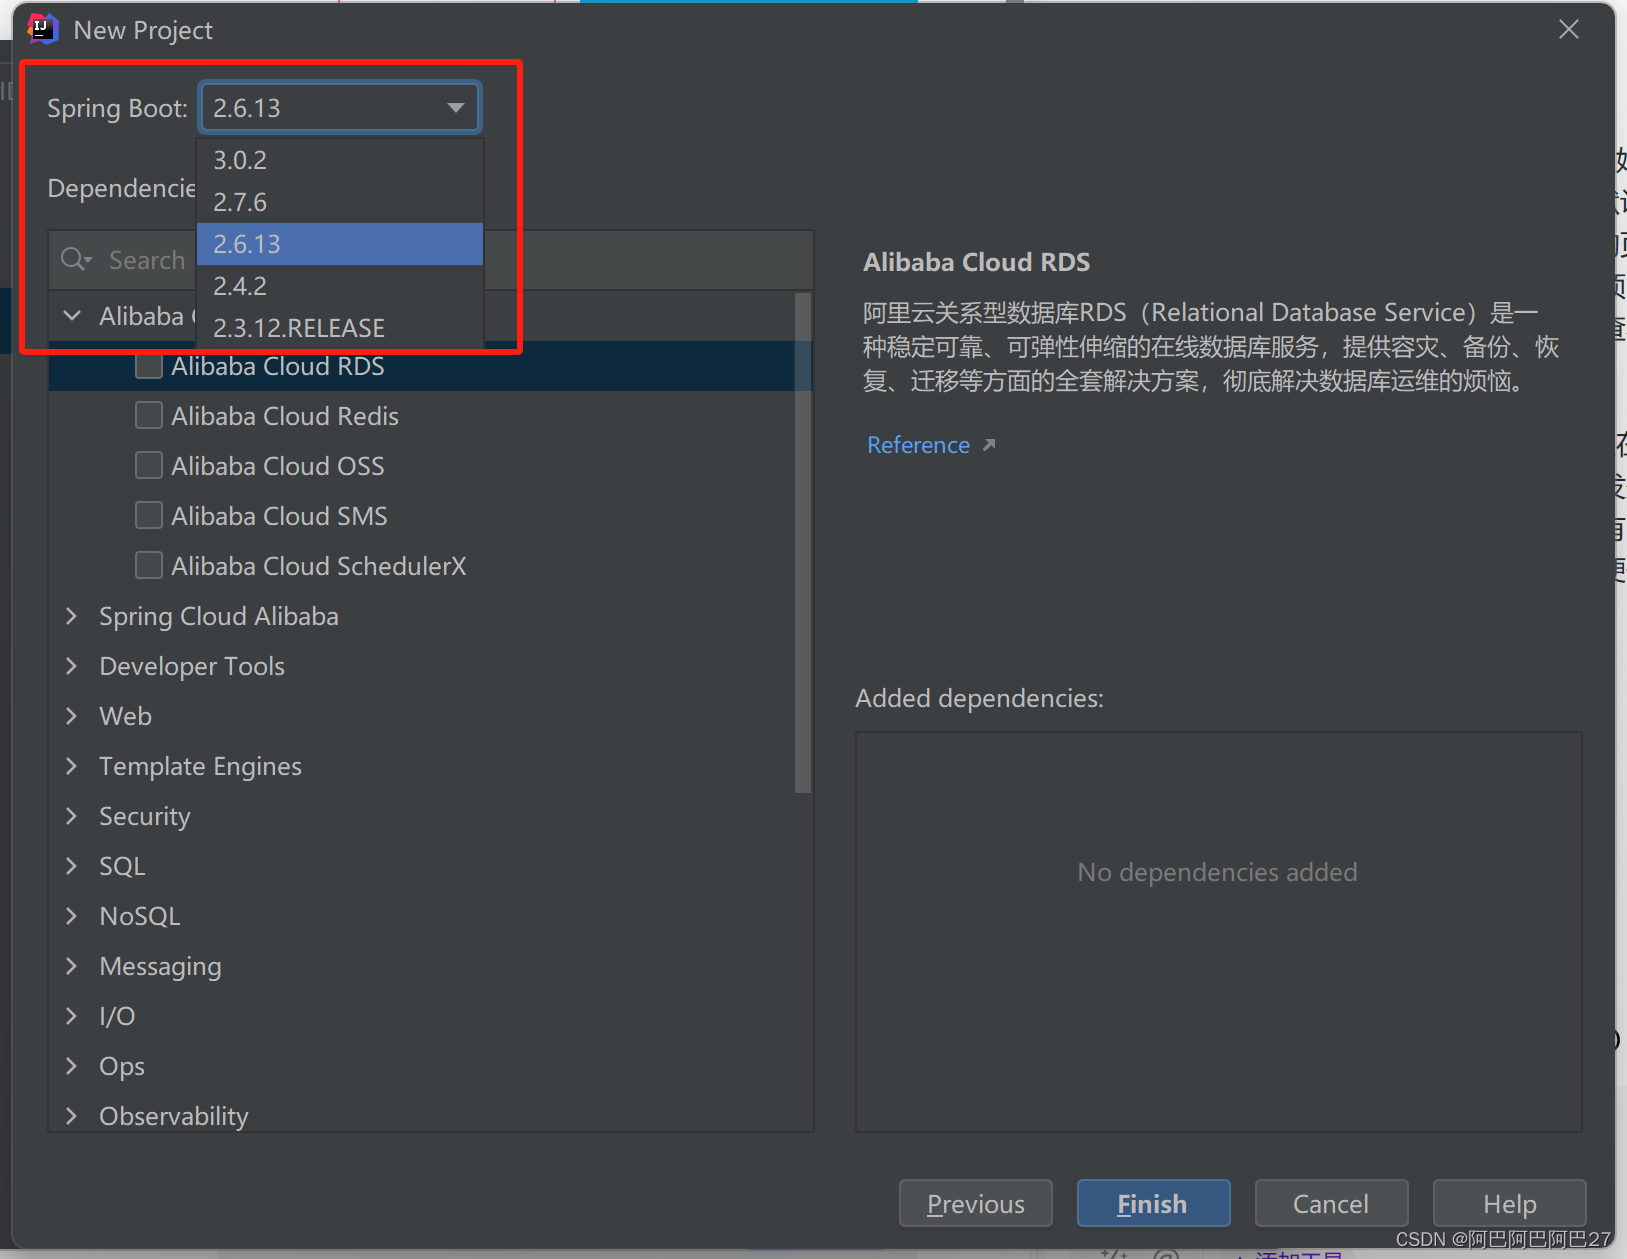The height and width of the screenshot is (1259, 1627).
Task: Check the Alibaba Cloud SchedulerX checkbox
Action: pyautogui.click(x=149, y=565)
